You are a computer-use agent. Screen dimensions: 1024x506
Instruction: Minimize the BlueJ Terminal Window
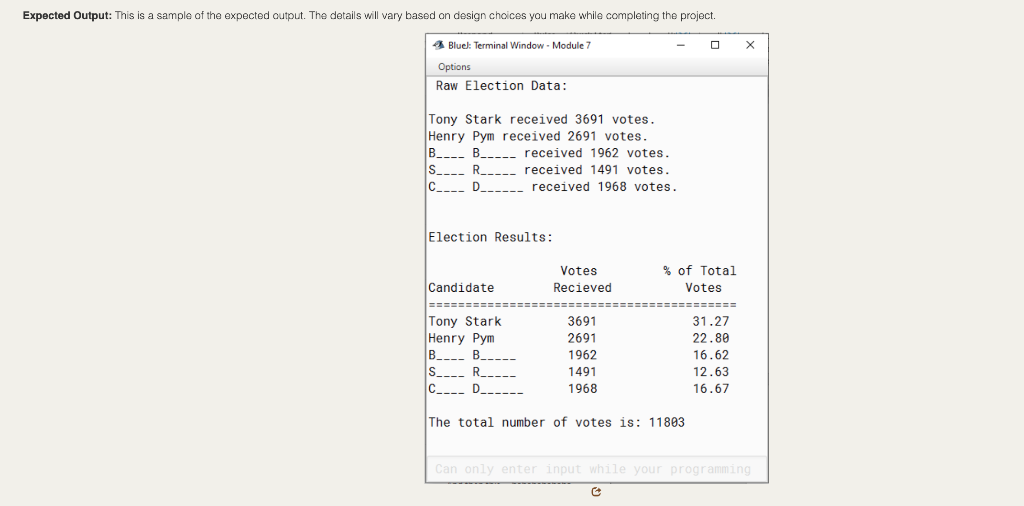(680, 45)
